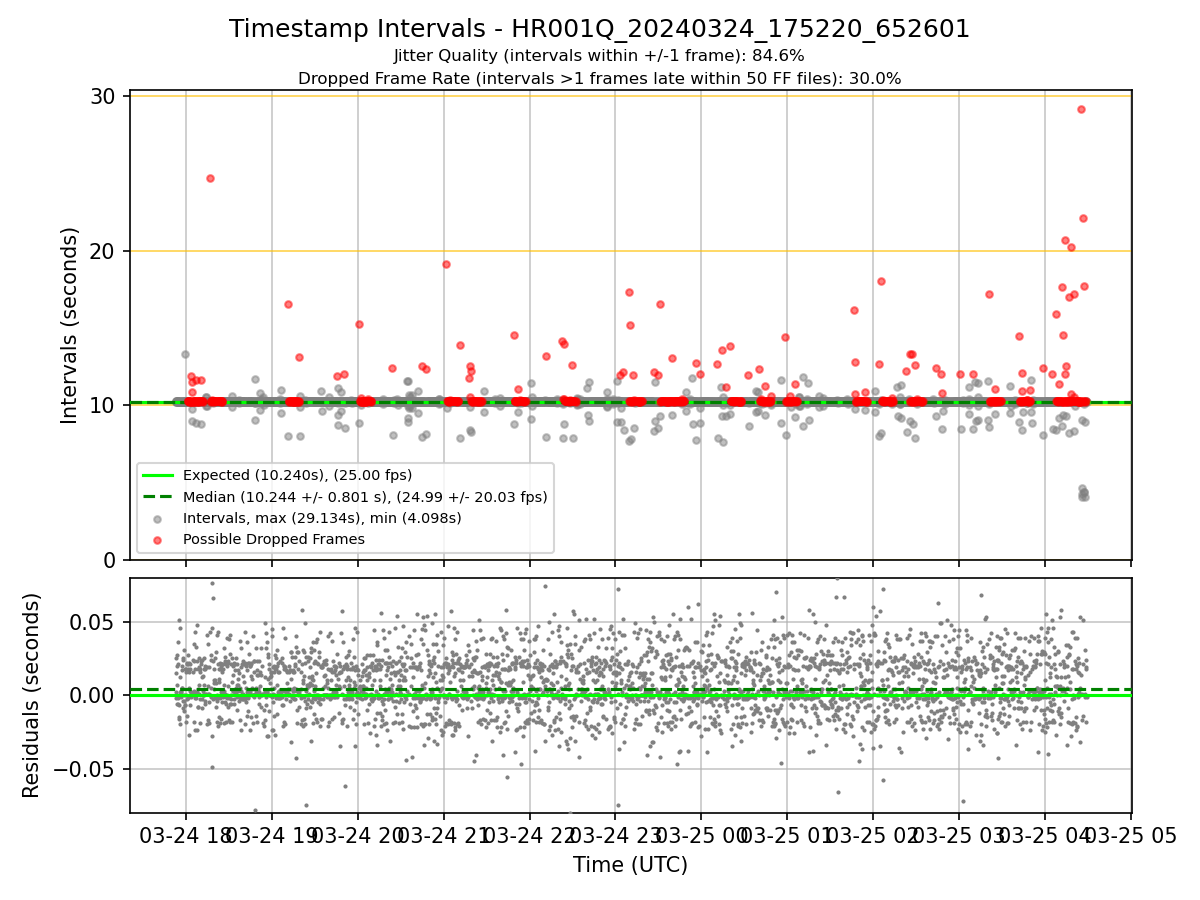
Task: Click the dashed green Median legend line sample
Action: point(158,496)
